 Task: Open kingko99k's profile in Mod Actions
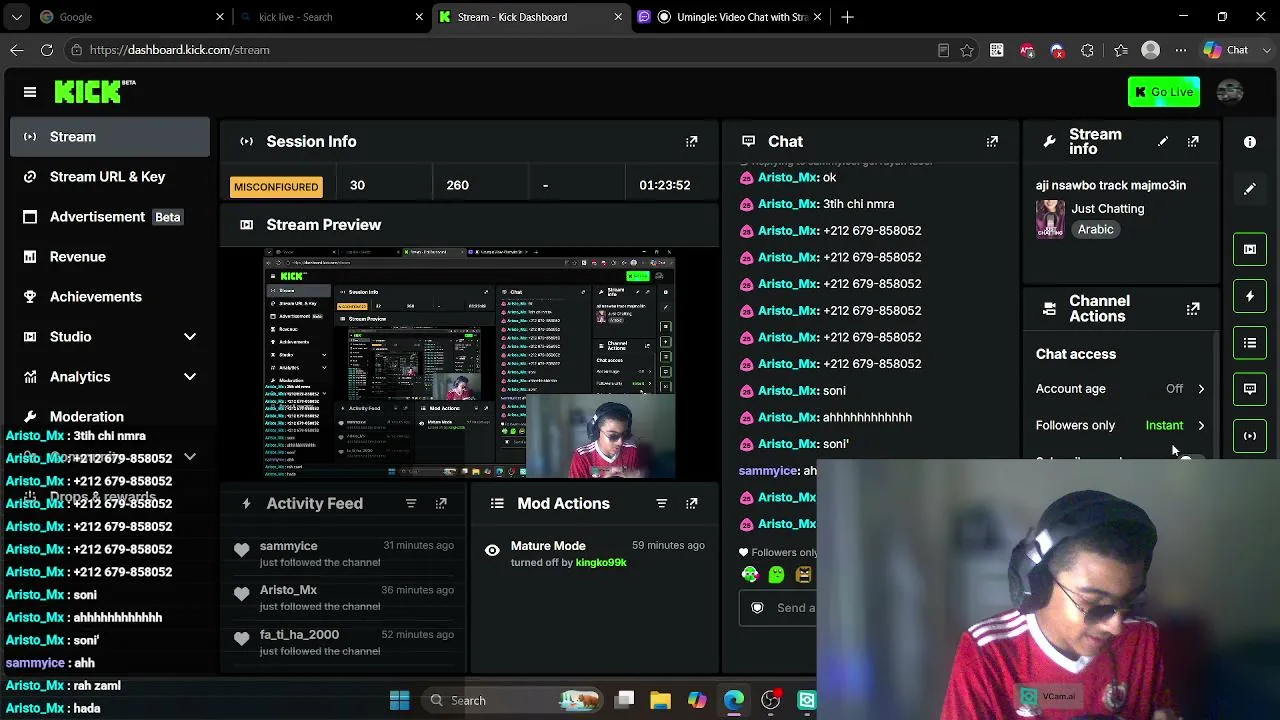601,563
